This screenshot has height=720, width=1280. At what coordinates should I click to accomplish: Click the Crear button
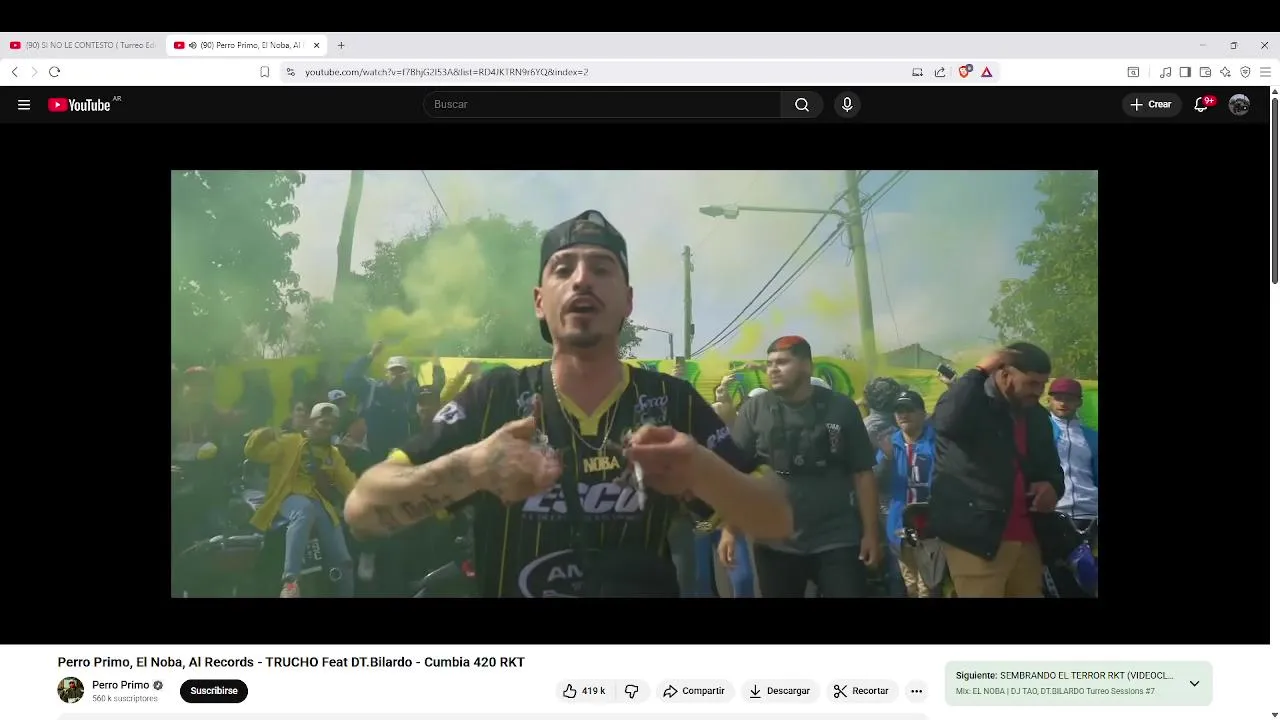[x=1151, y=104]
